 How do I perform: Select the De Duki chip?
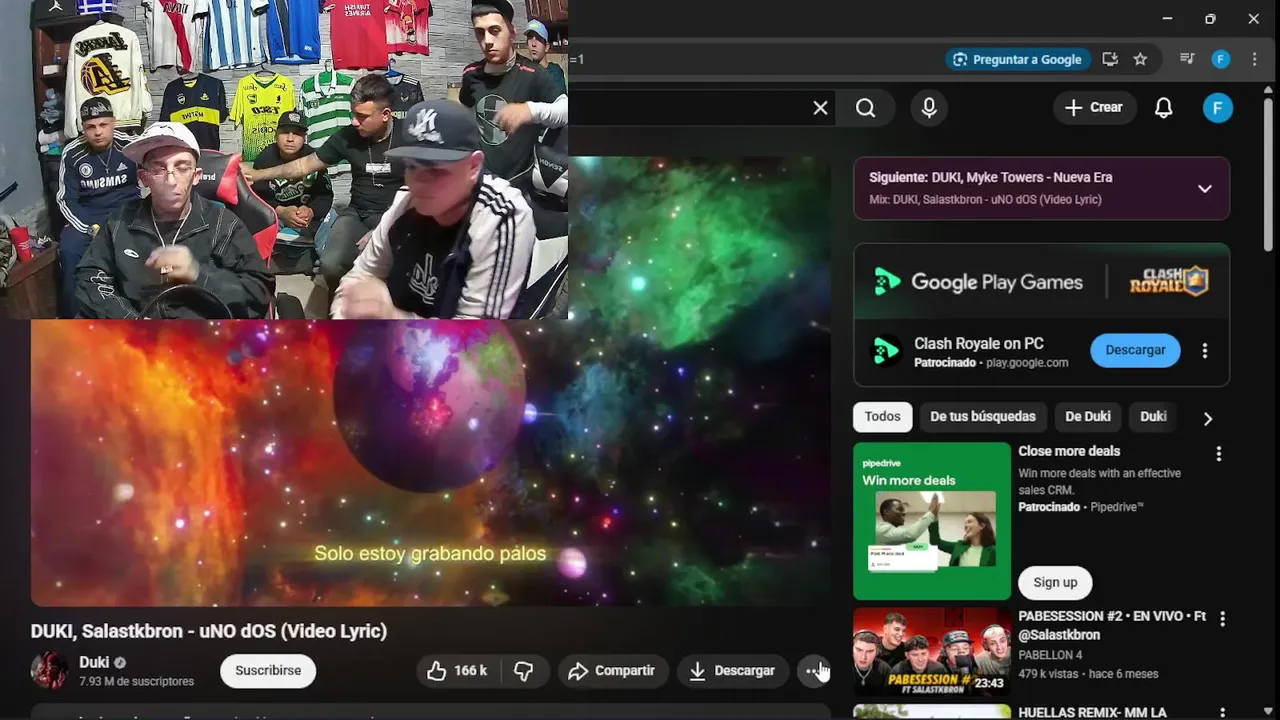coord(1088,417)
